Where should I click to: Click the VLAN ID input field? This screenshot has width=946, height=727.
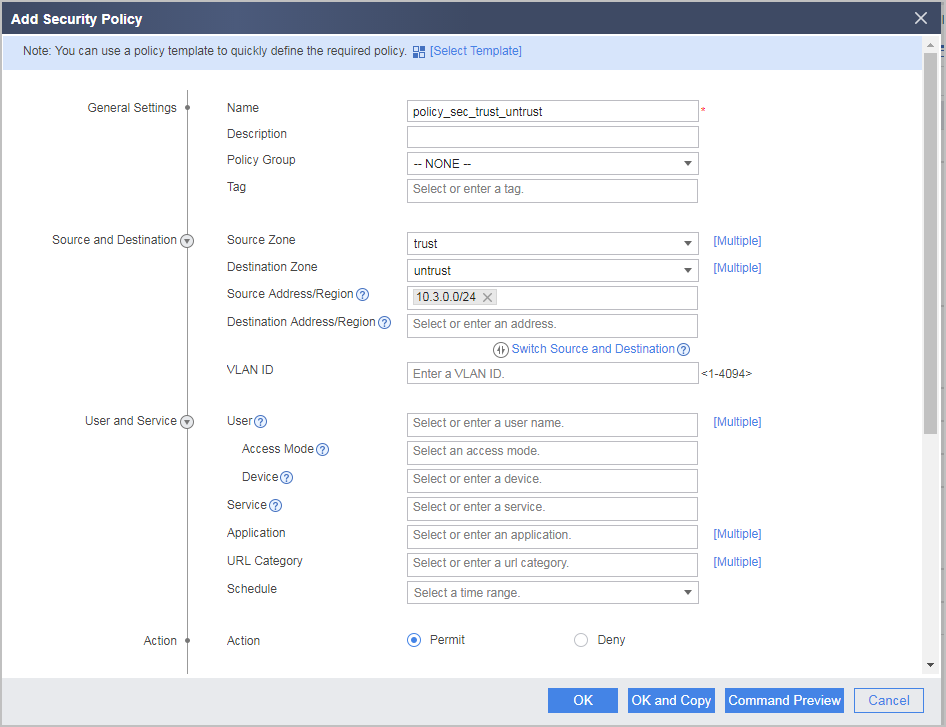553,373
